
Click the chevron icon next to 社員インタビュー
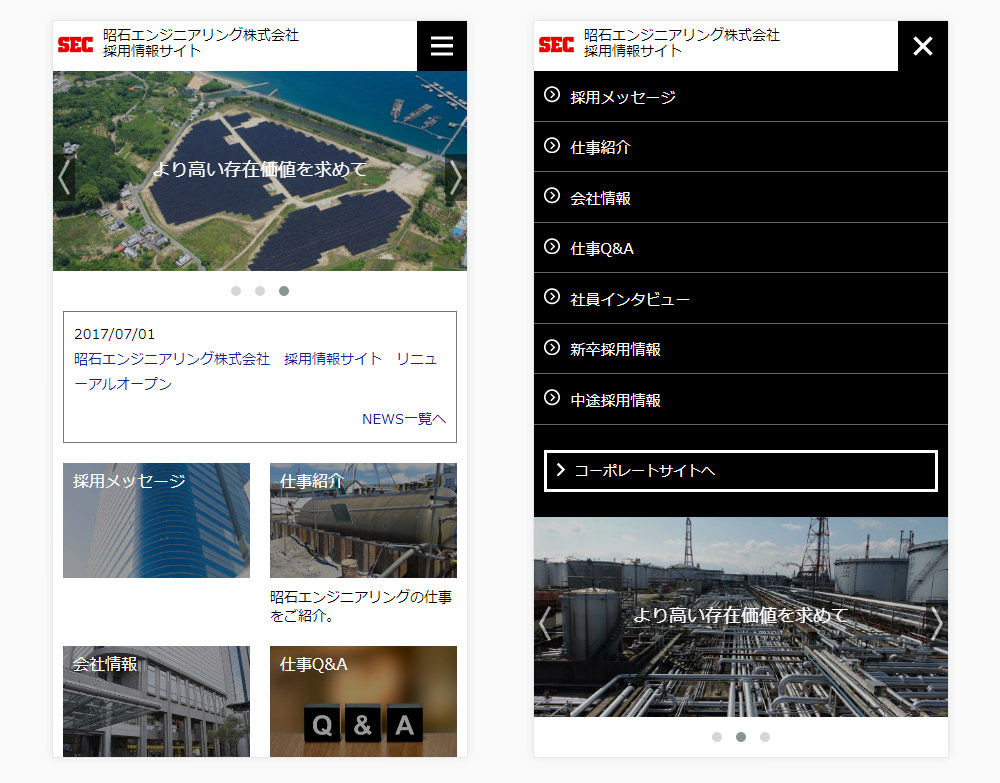tap(551, 298)
